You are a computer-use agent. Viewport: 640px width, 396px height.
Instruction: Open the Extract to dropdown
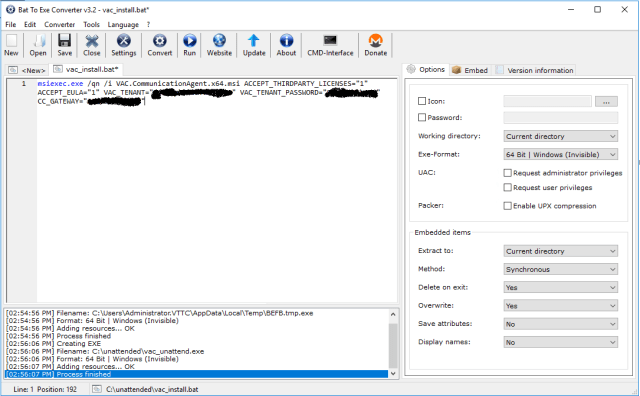click(560, 251)
